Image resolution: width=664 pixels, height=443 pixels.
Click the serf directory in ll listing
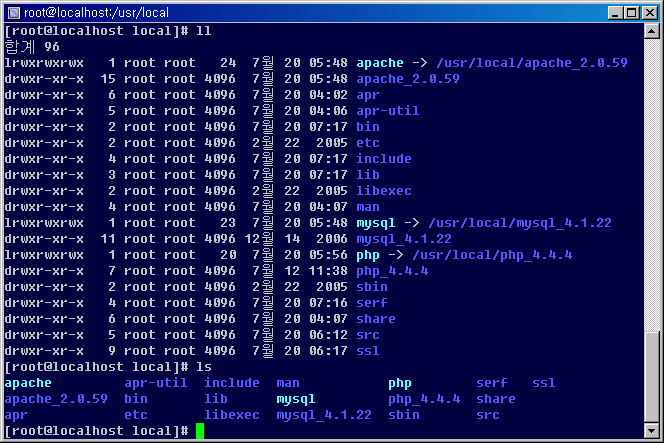372,303
